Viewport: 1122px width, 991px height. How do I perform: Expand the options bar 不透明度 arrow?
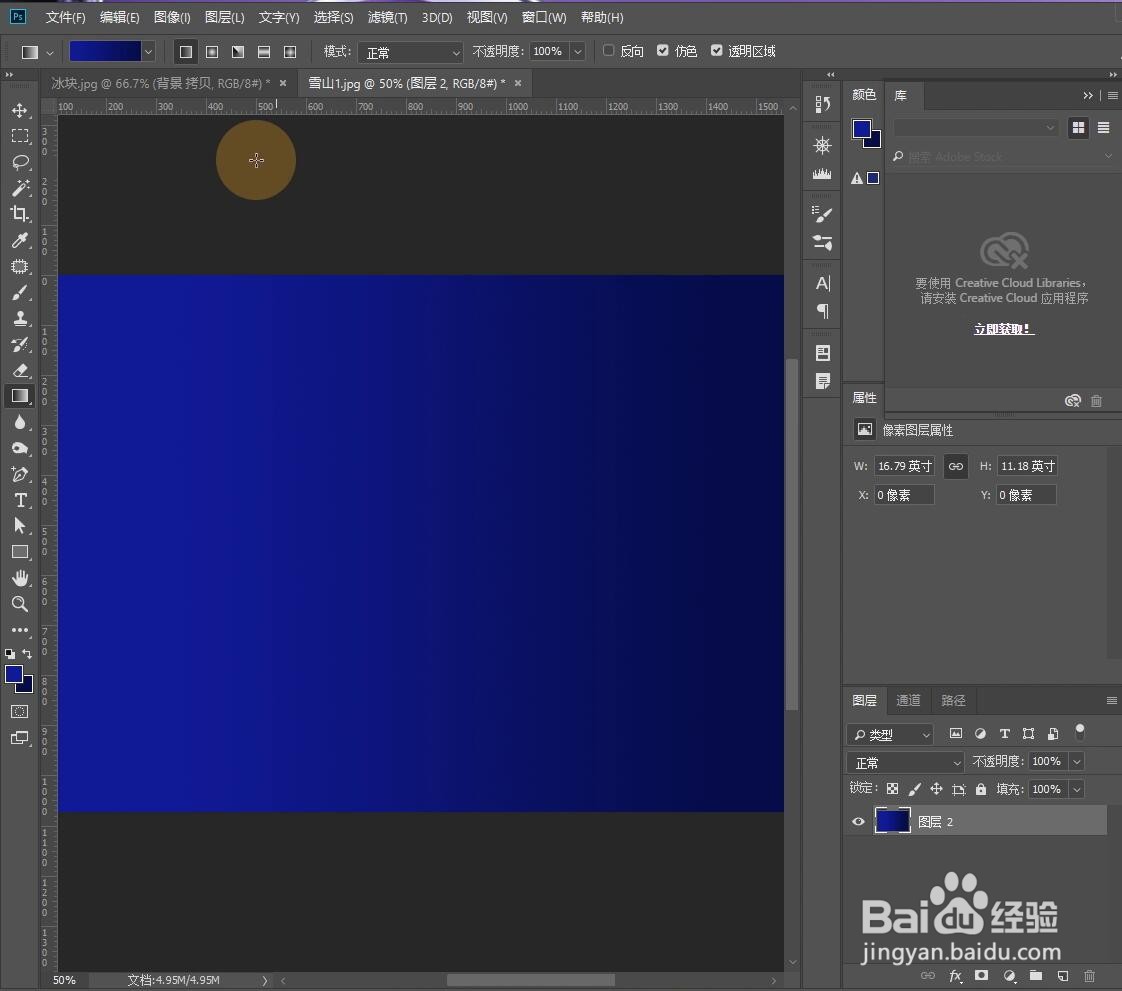[577, 52]
